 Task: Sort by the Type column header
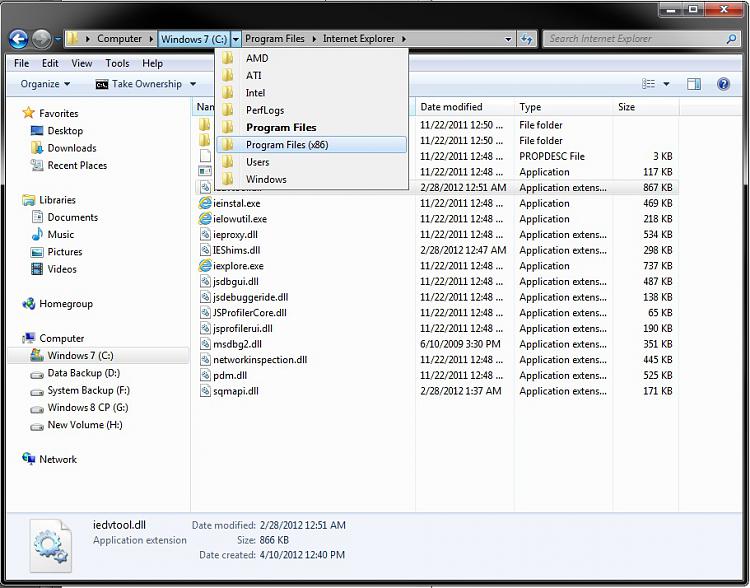tap(563, 107)
